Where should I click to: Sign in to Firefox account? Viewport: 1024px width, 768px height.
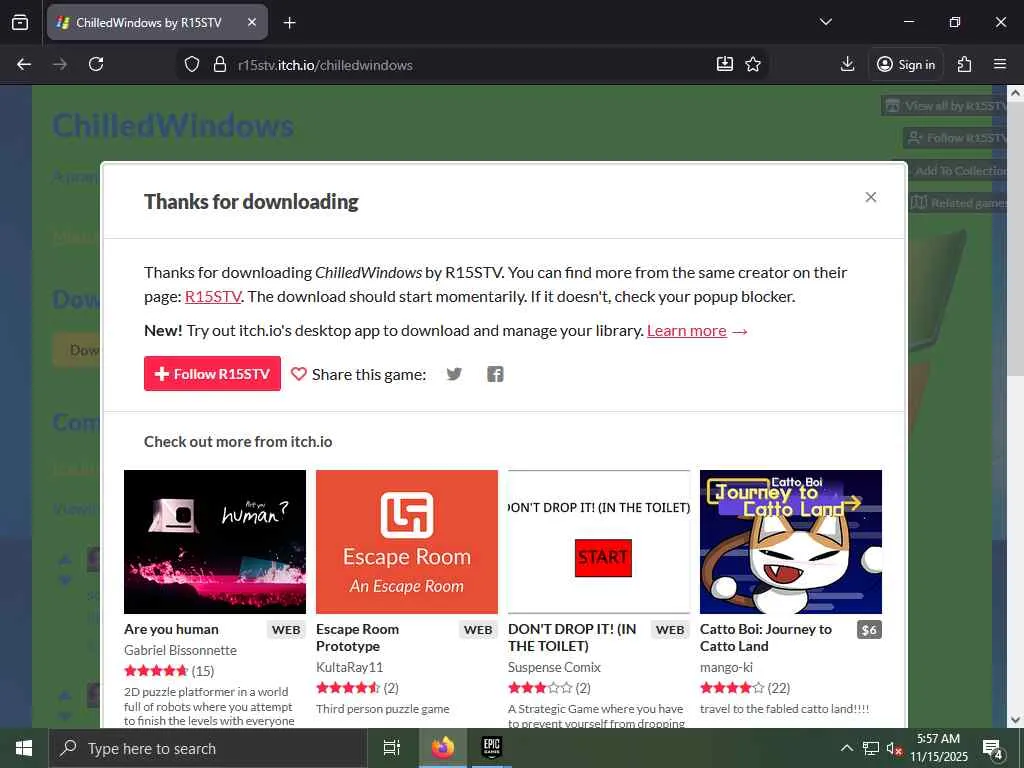coord(906,64)
